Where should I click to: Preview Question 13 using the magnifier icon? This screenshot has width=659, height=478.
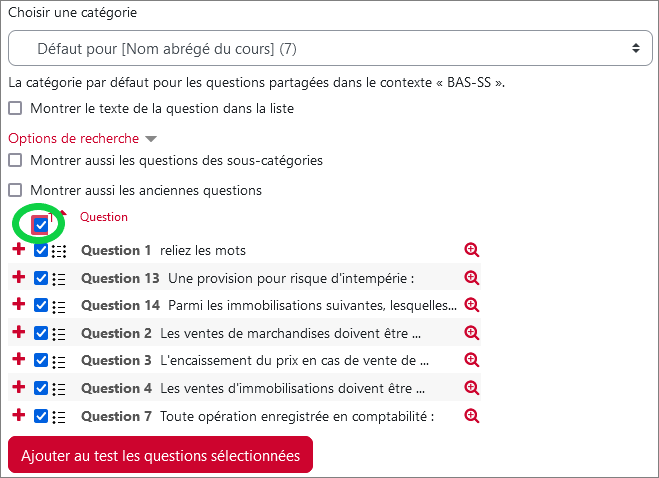[472, 277]
